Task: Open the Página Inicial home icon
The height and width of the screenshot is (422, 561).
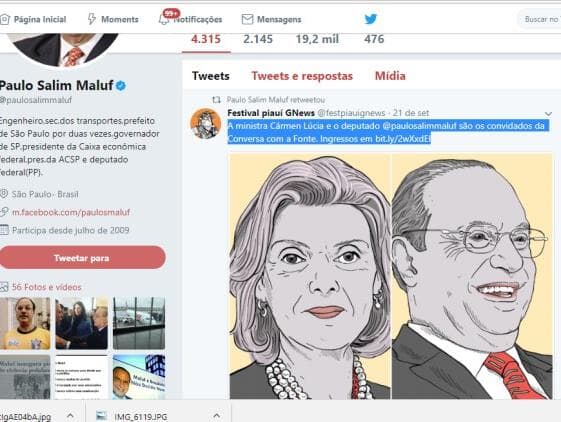Action: pos(4,19)
